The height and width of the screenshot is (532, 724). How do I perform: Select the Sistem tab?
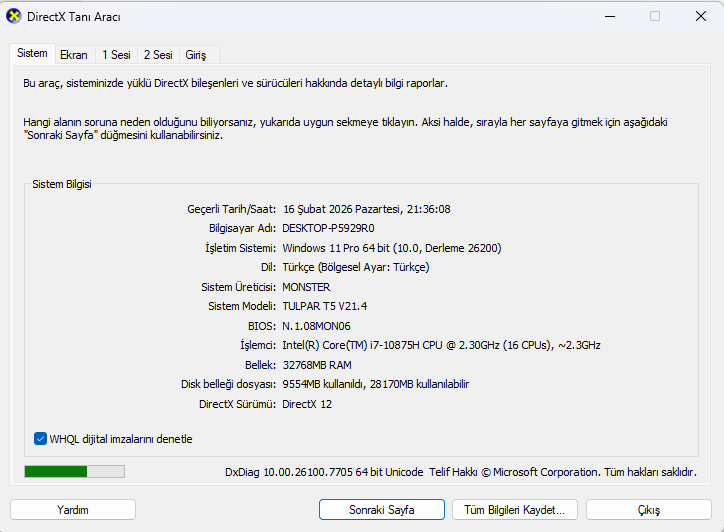[x=32, y=53]
